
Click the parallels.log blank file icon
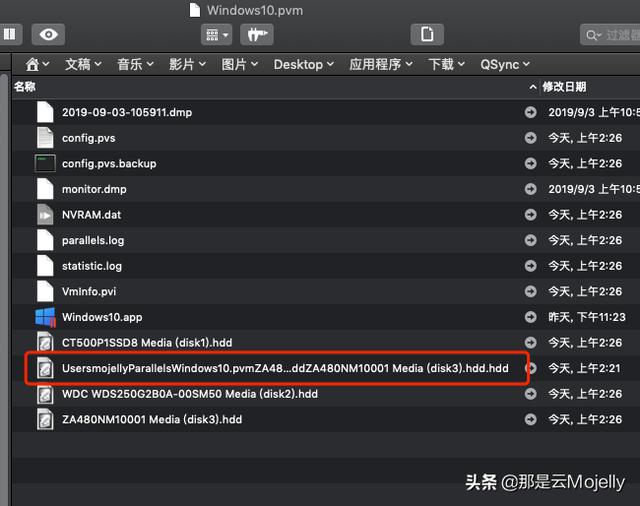point(45,241)
